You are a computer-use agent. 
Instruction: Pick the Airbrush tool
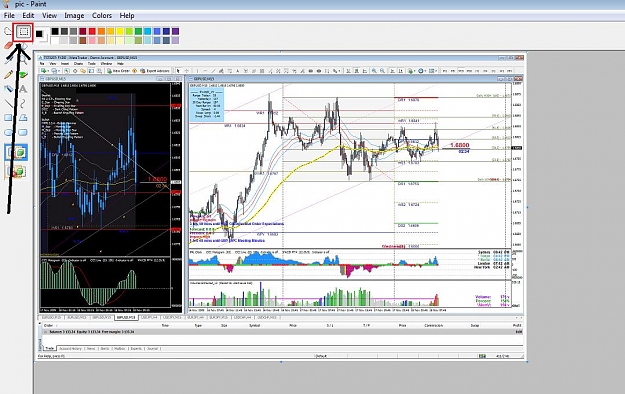click(x=8, y=89)
